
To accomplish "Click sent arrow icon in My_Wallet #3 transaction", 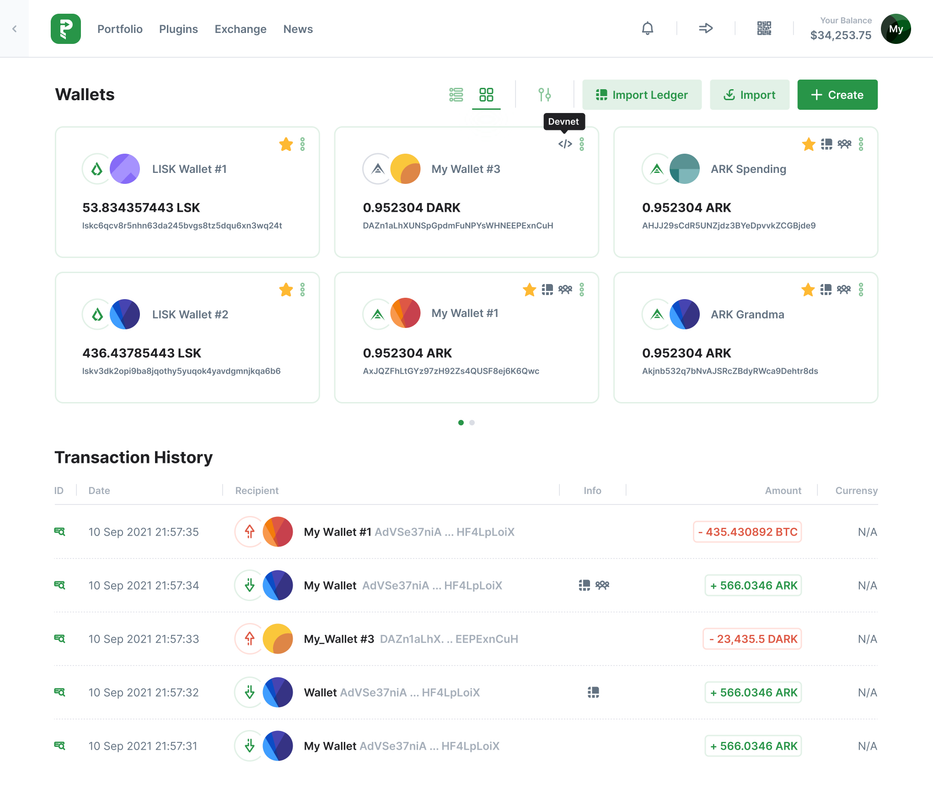I will tap(249, 639).
